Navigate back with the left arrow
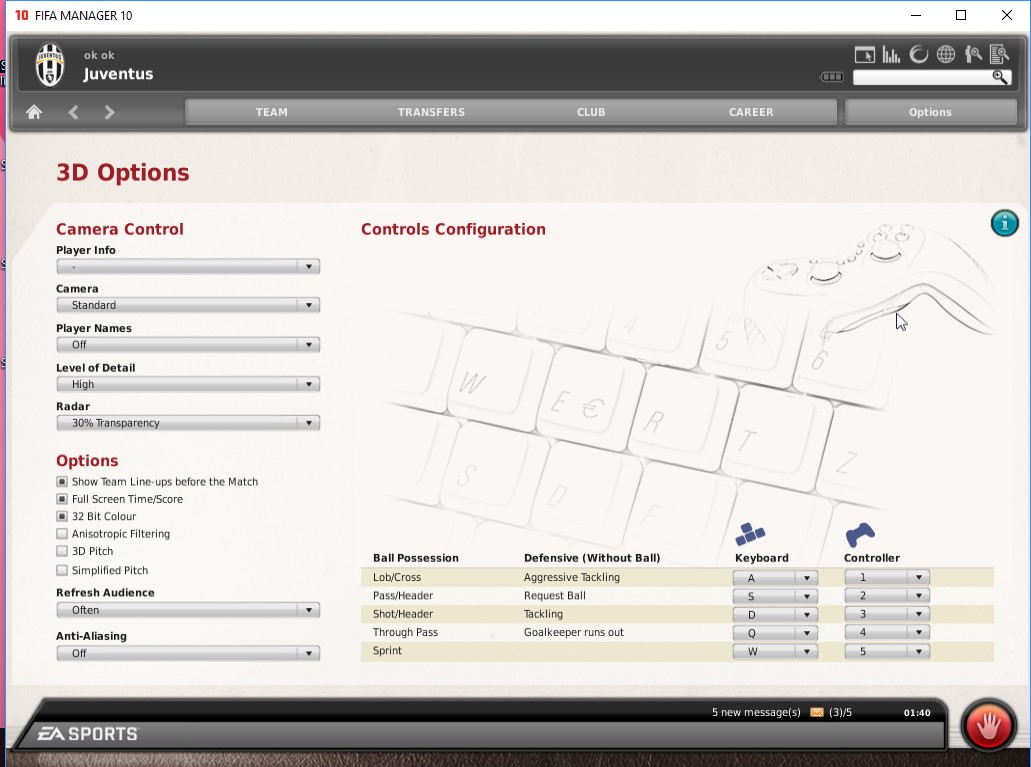The height and width of the screenshot is (767, 1031). pos(73,112)
